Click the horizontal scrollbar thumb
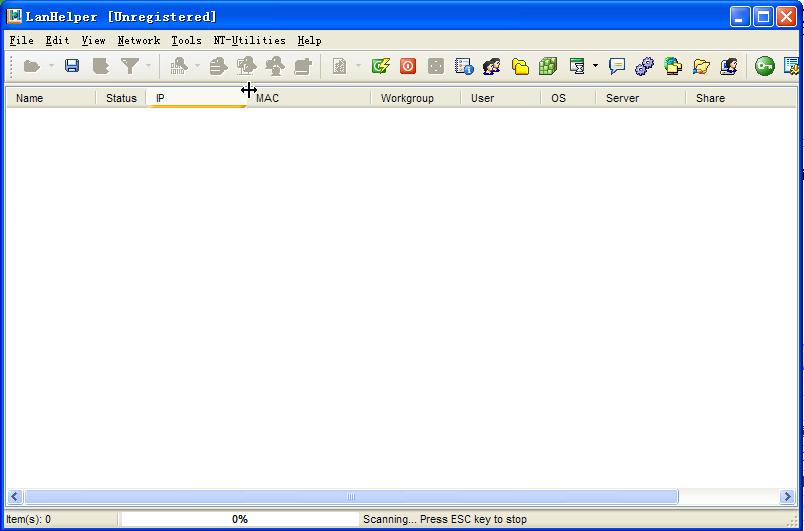Viewport: 804px width, 531px height. 351,497
